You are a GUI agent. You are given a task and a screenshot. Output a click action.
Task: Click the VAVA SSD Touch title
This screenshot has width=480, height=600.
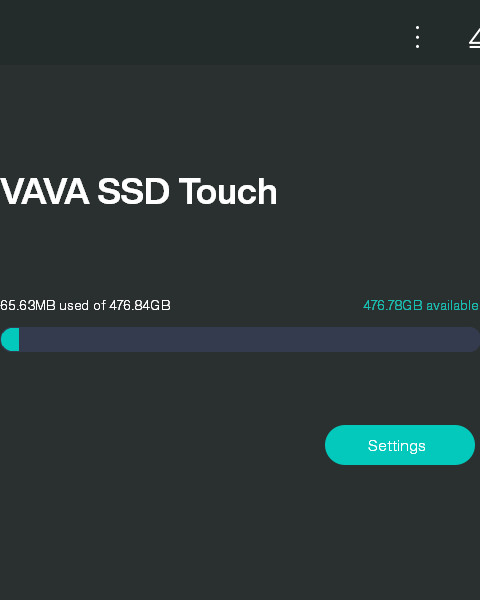pos(138,191)
